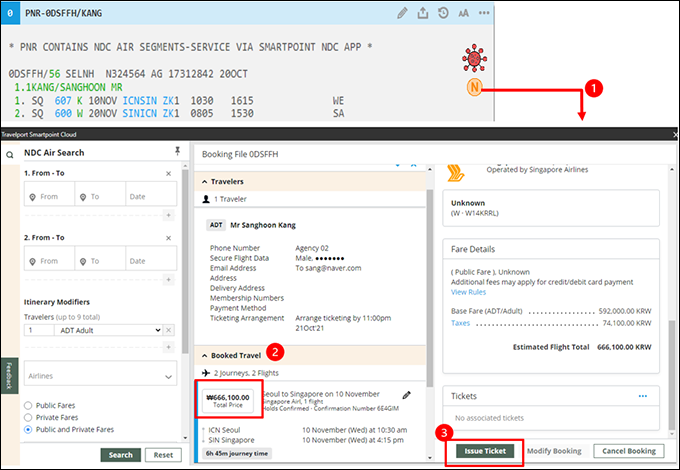Image resolution: width=680 pixels, height=470 pixels.
Task: Add a segment after 1. From - To
Action: [x=169, y=215]
